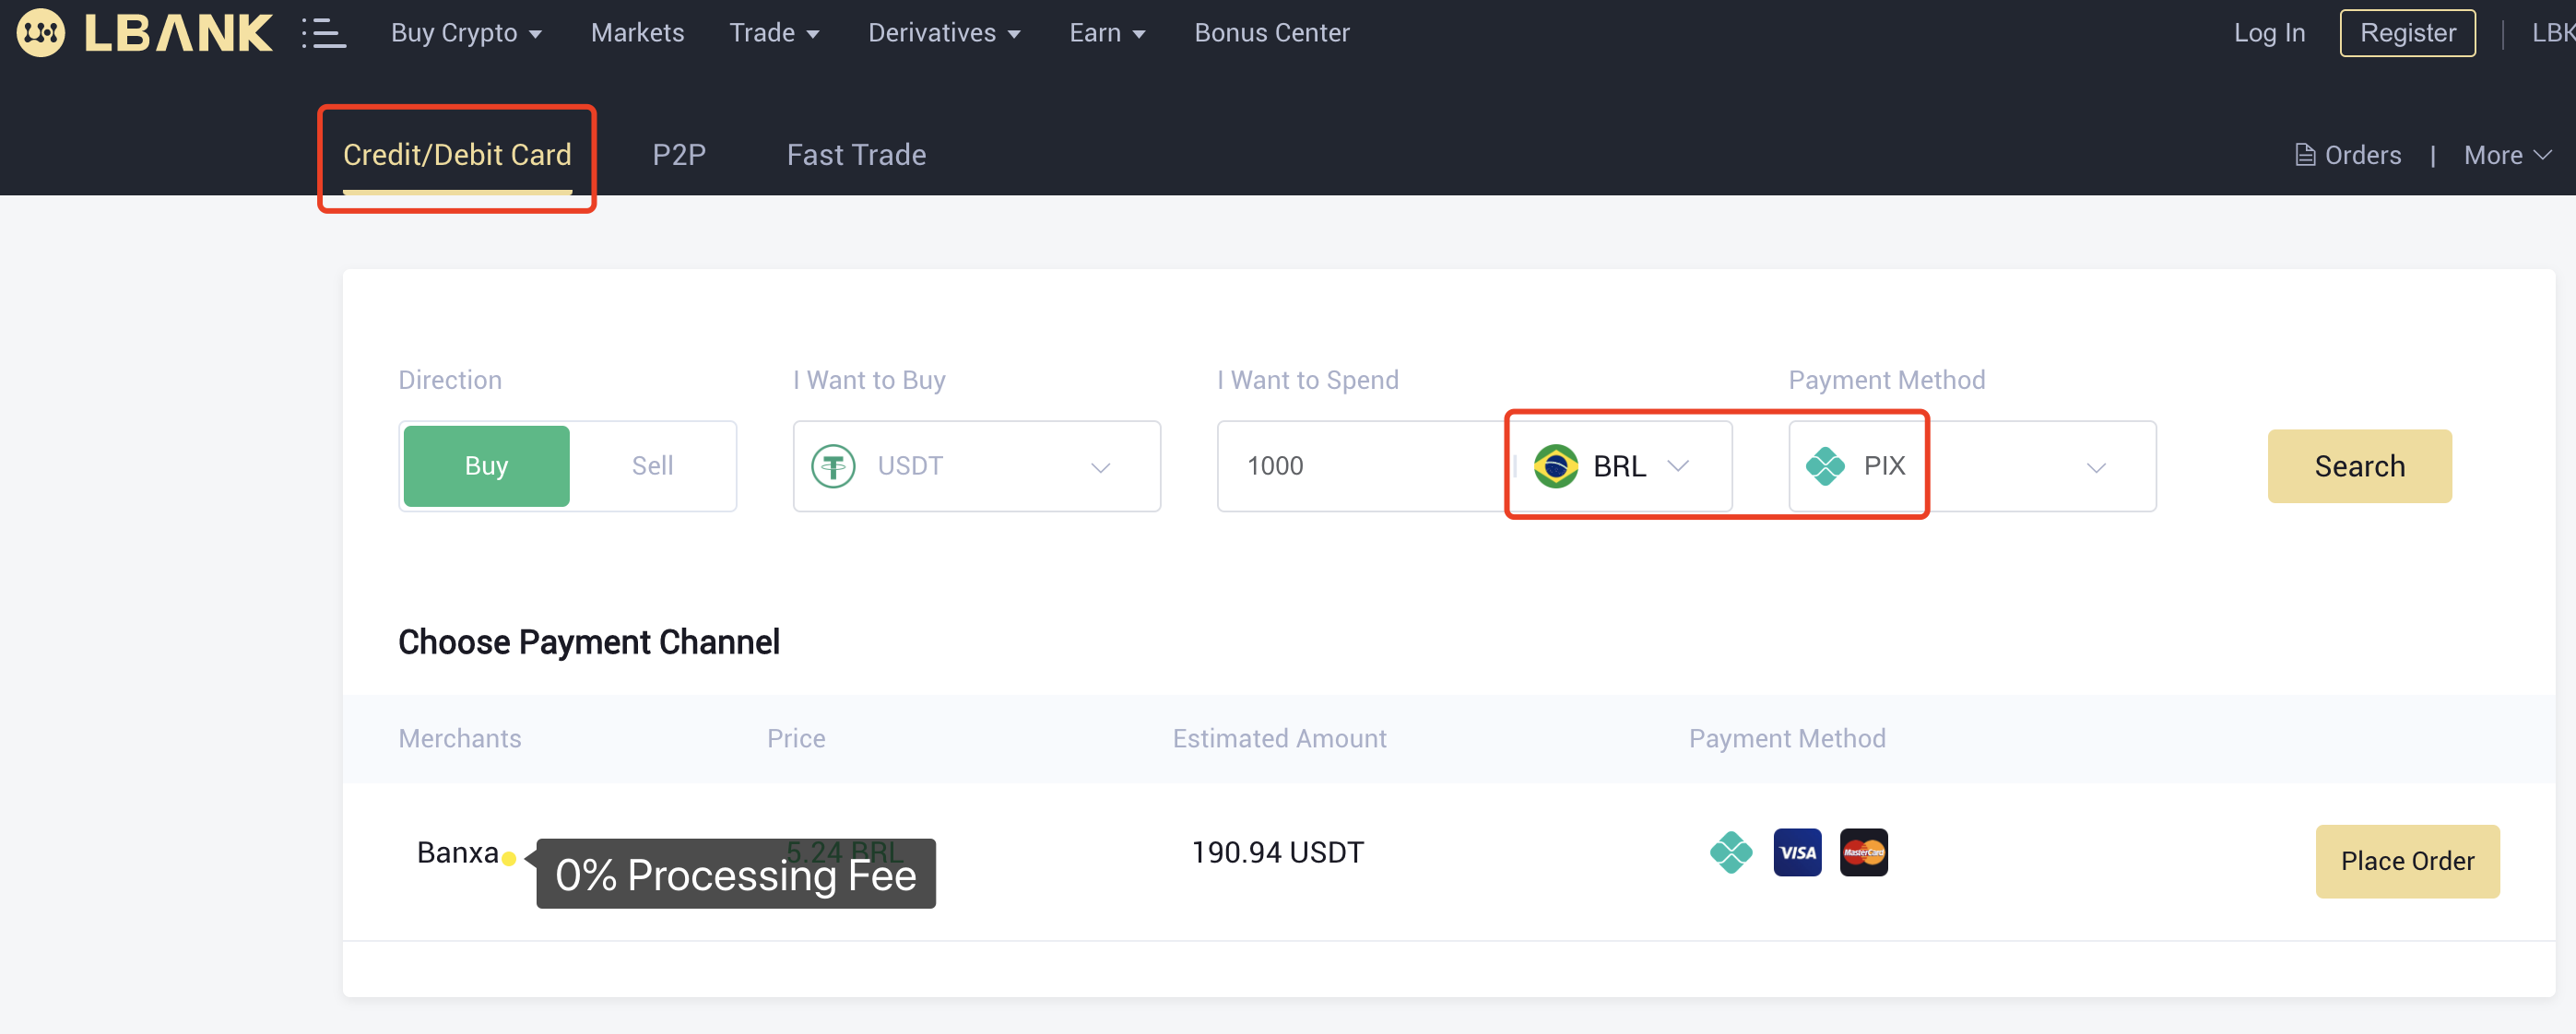Click the LBANK logo
The height and width of the screenshot is (1034, 2576).
pos(143,32)
